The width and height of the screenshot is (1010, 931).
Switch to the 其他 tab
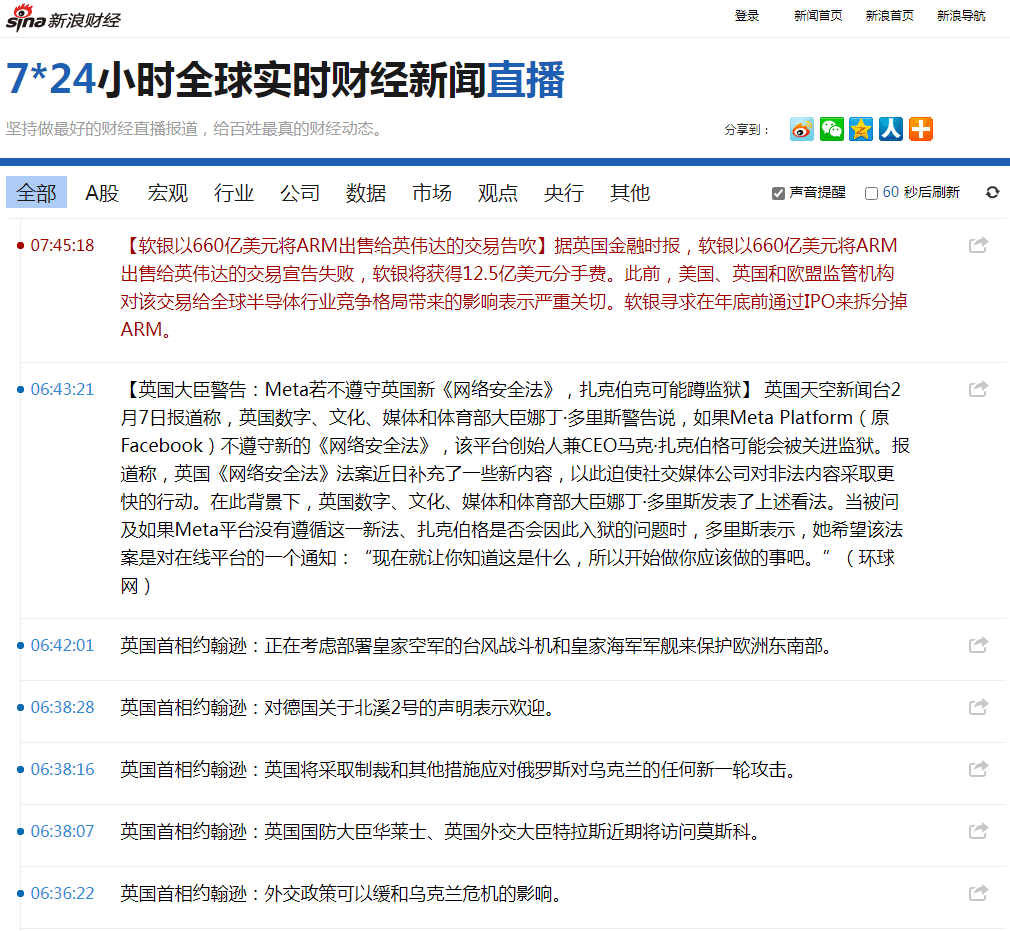(x=630, y=193)
